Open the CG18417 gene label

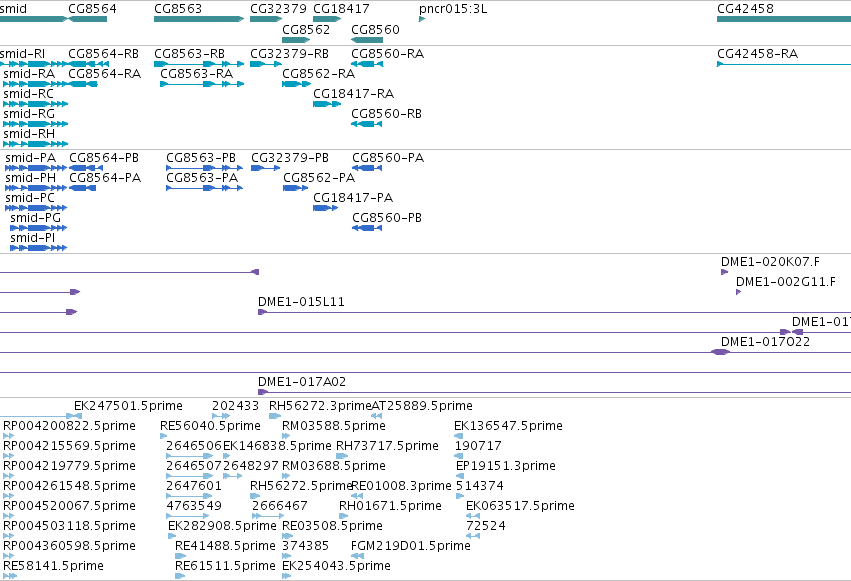pos(341,9)
